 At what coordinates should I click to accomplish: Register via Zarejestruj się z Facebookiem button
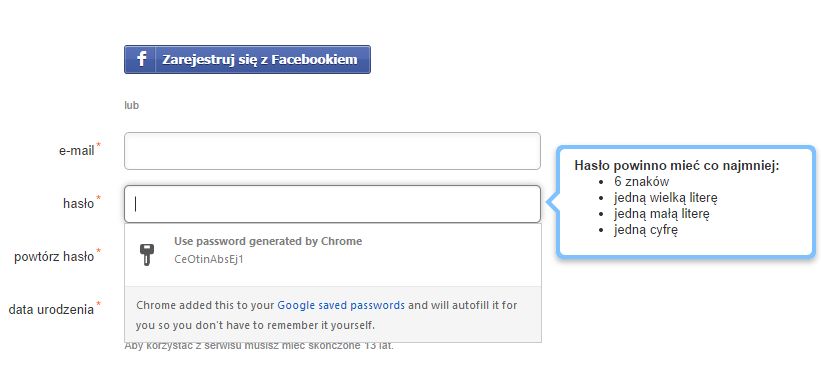tap(247, 59)
